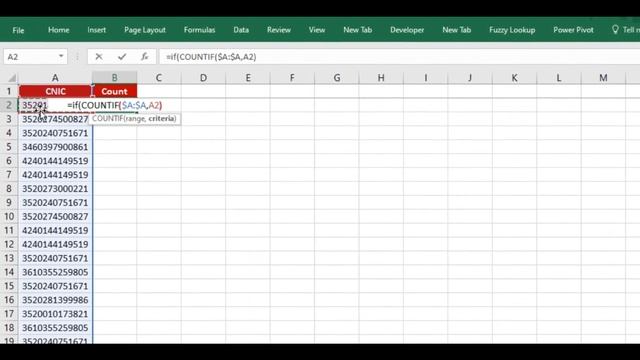The width and height of the screenshot is (640, 360).
Task: Click row 4 cell 3520240751671
Action: (x=55, y=133)
